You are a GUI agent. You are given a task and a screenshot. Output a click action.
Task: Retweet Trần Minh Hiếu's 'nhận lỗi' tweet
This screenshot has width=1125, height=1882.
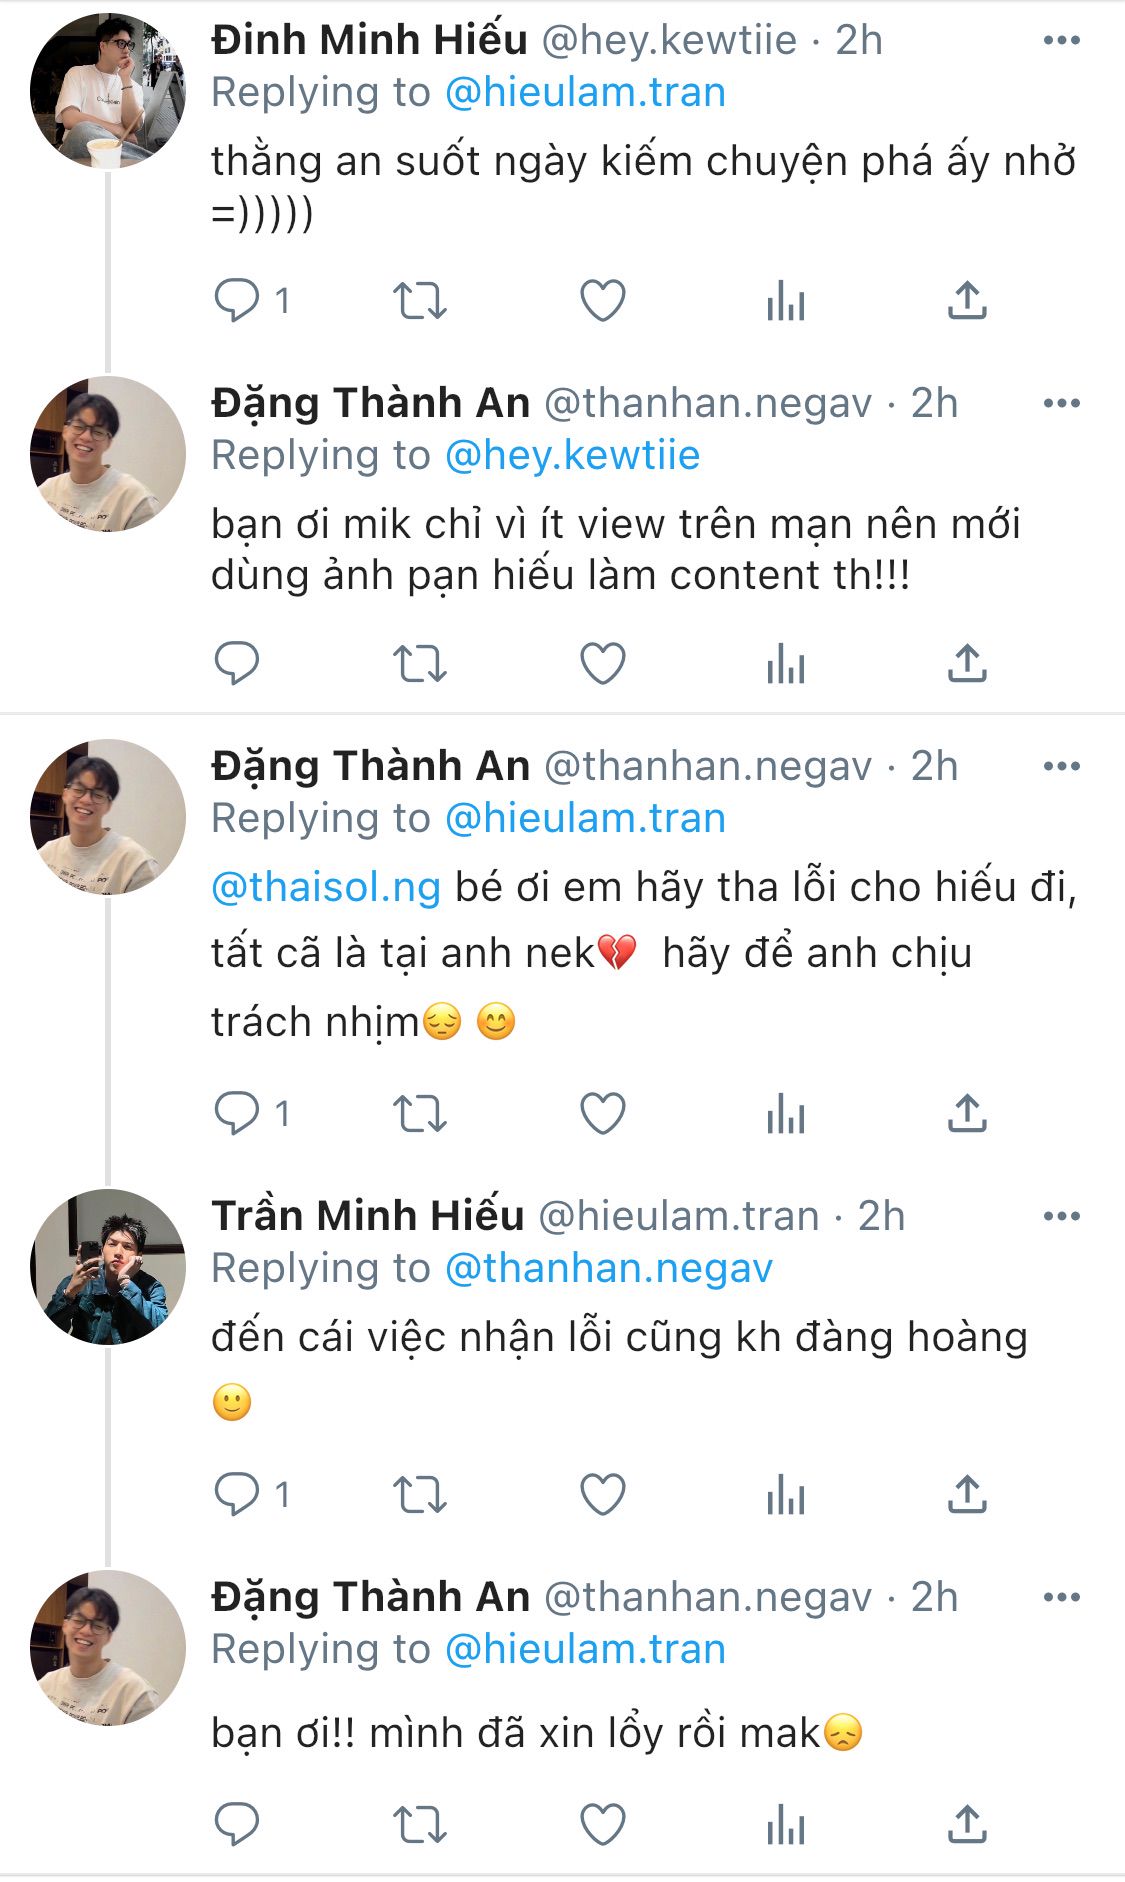[419, 1495]
